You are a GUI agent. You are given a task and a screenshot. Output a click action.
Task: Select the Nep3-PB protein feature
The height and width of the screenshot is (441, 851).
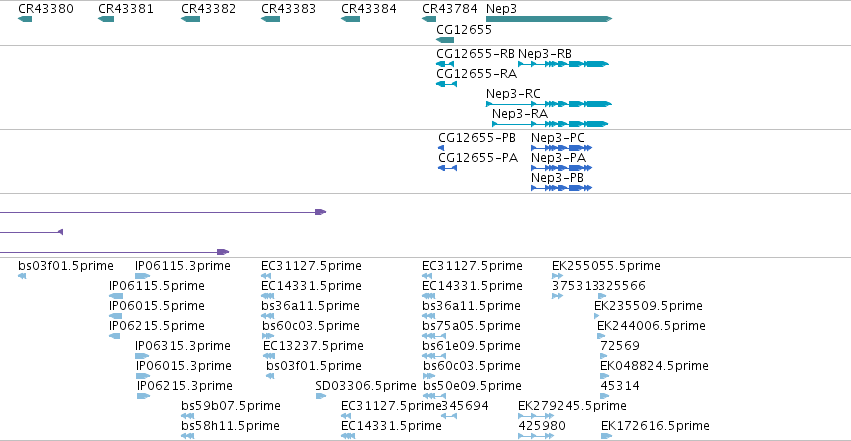[562, 188]
